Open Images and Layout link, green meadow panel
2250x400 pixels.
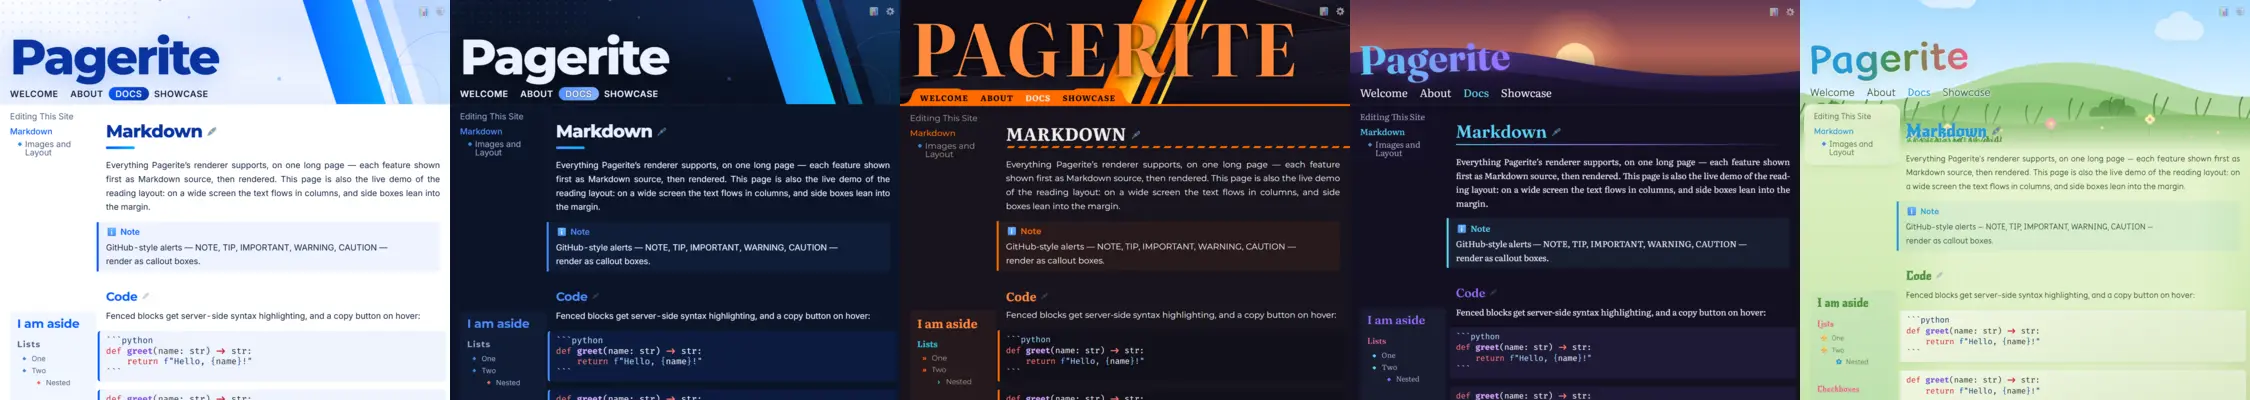[x=1851, y=148]
